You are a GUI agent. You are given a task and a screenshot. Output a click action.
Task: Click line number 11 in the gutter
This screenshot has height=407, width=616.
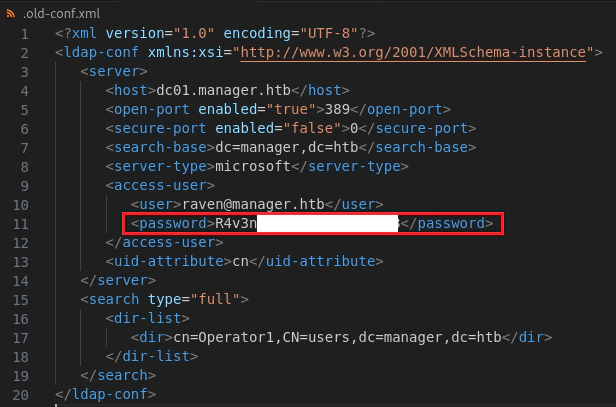click(22, 222)
